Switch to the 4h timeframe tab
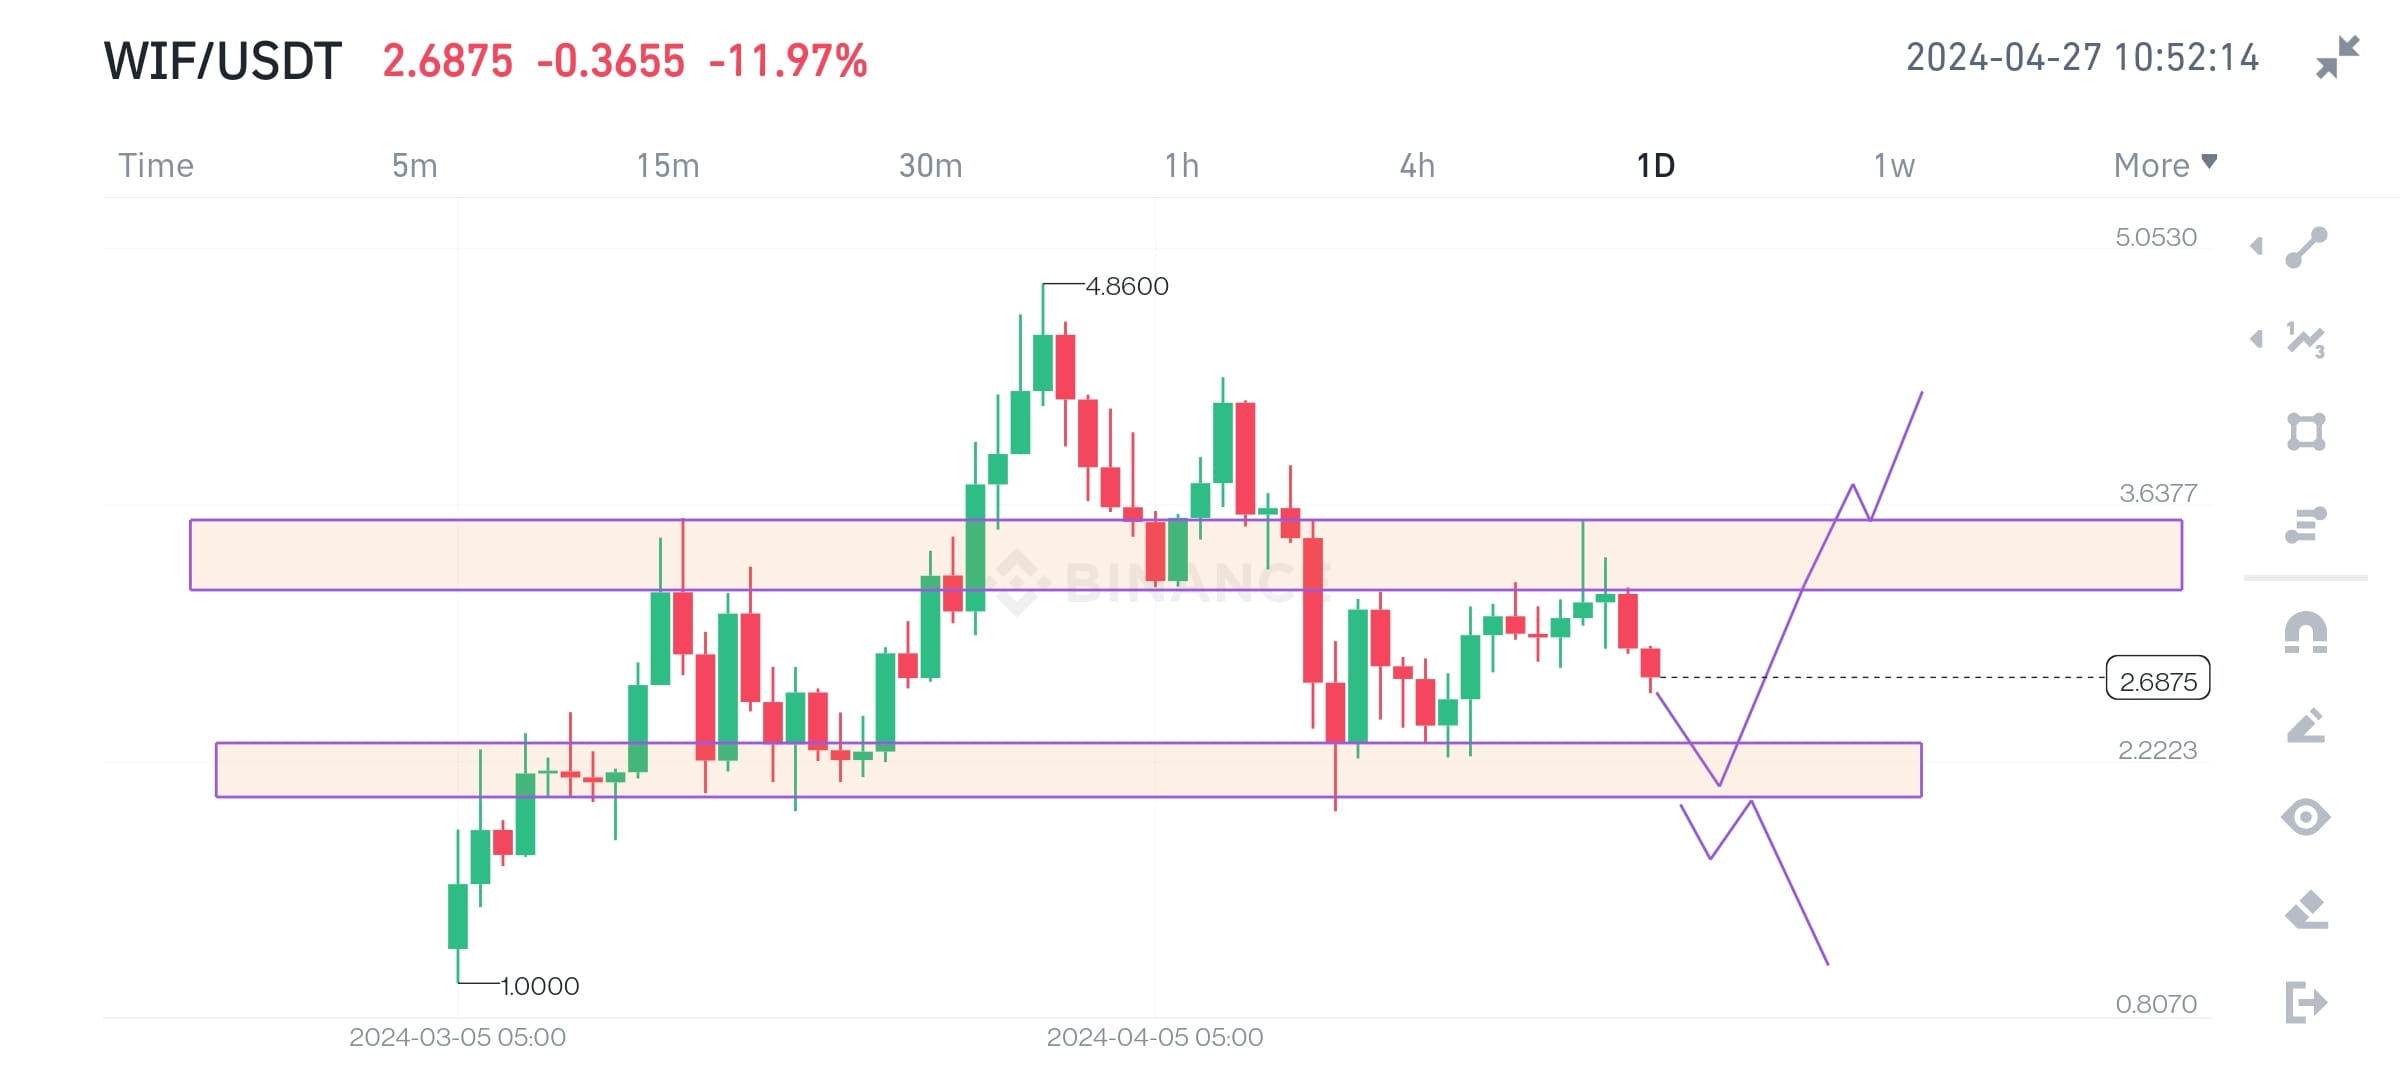 (x=1416, y=165)
